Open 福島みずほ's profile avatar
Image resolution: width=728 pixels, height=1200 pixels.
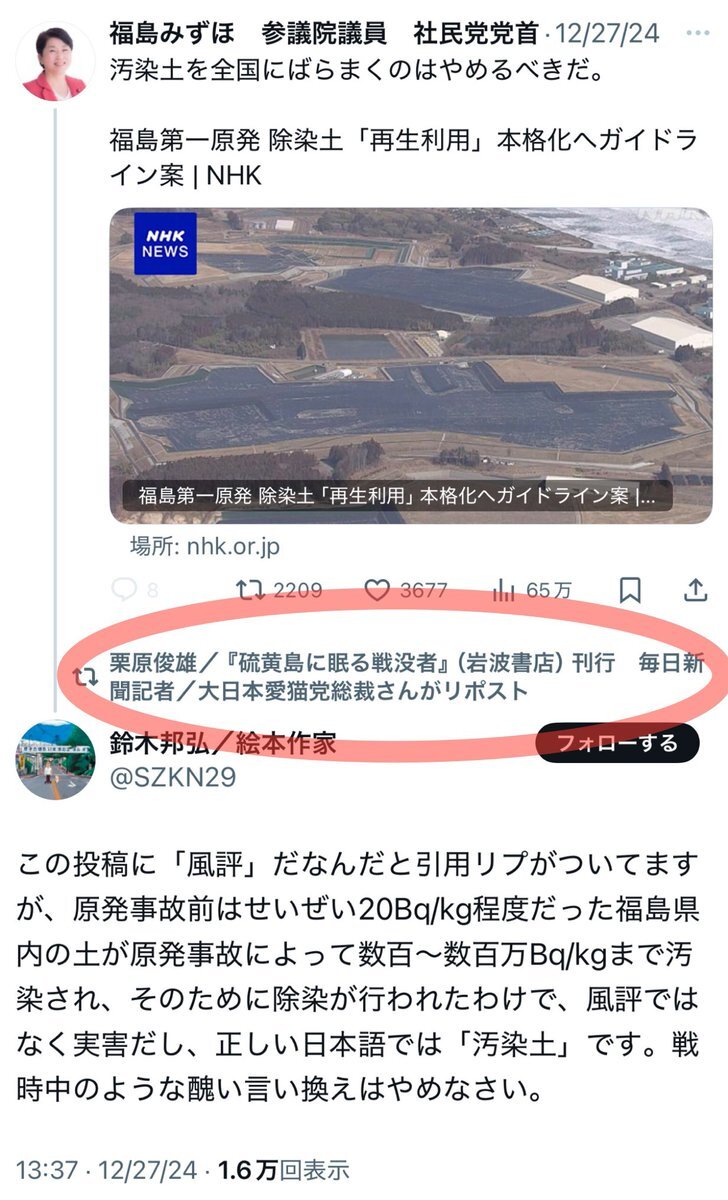(x=54, y=59)
